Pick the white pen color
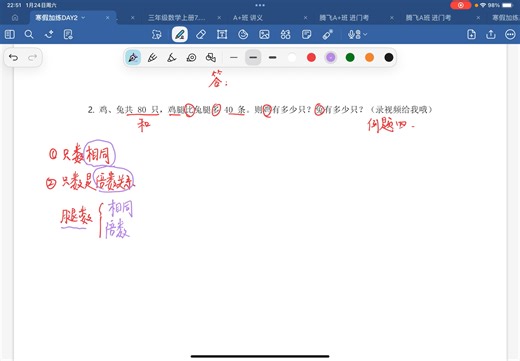 point(292,58)
